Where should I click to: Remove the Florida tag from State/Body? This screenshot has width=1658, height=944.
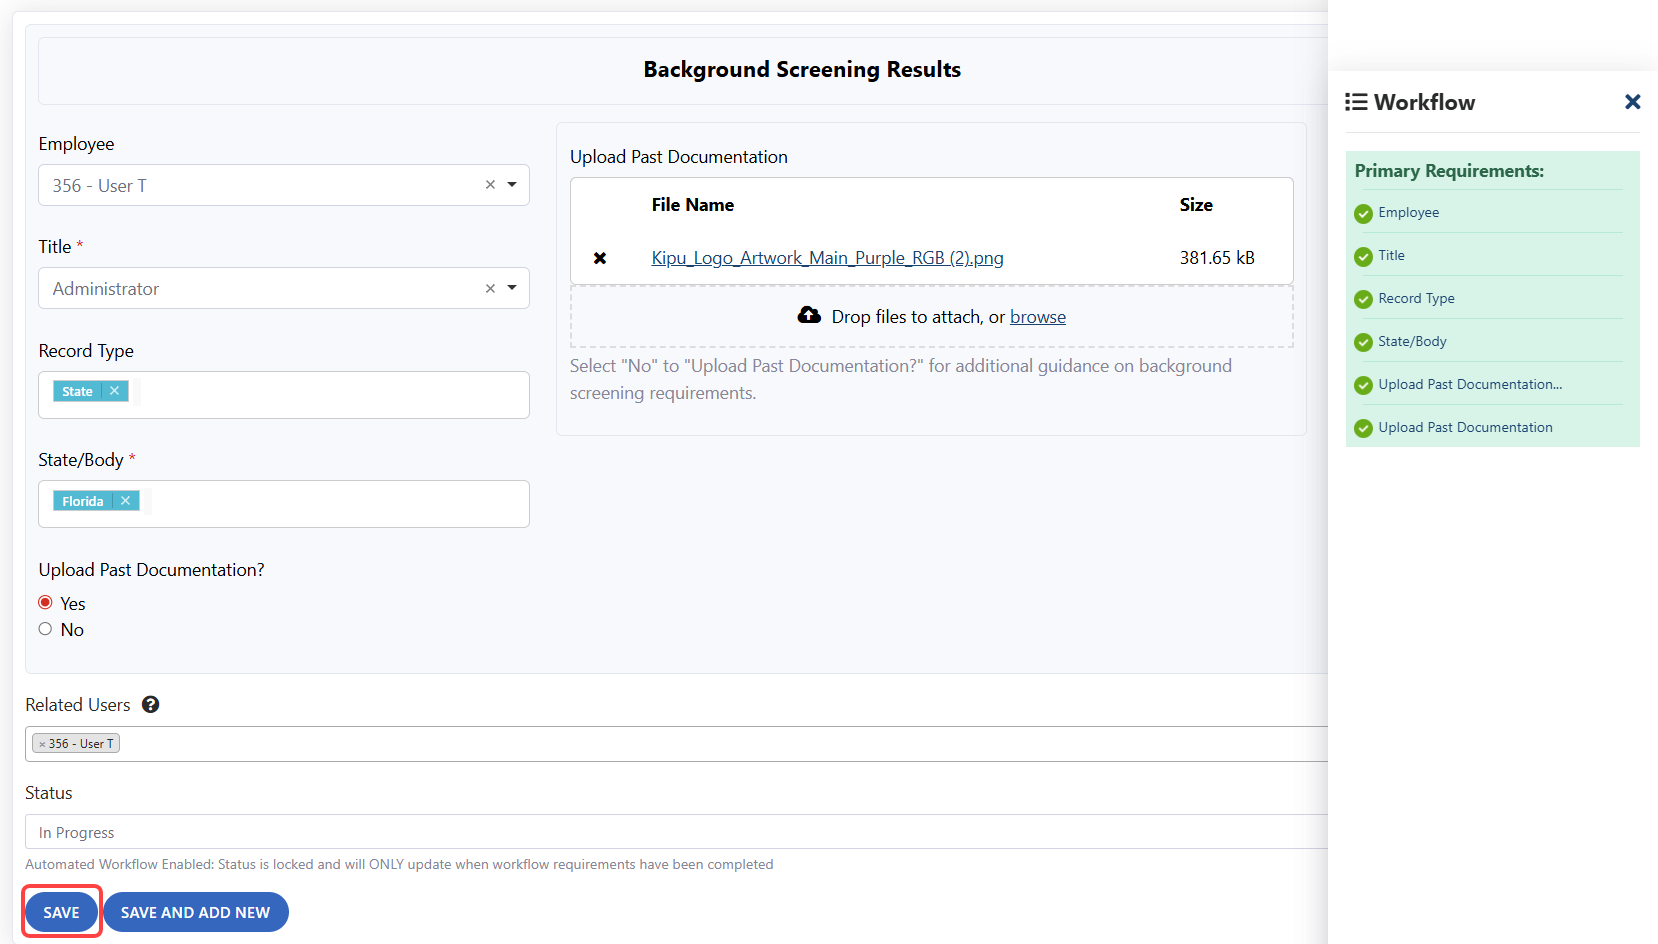pyautogui.click(x=125, y=501)
